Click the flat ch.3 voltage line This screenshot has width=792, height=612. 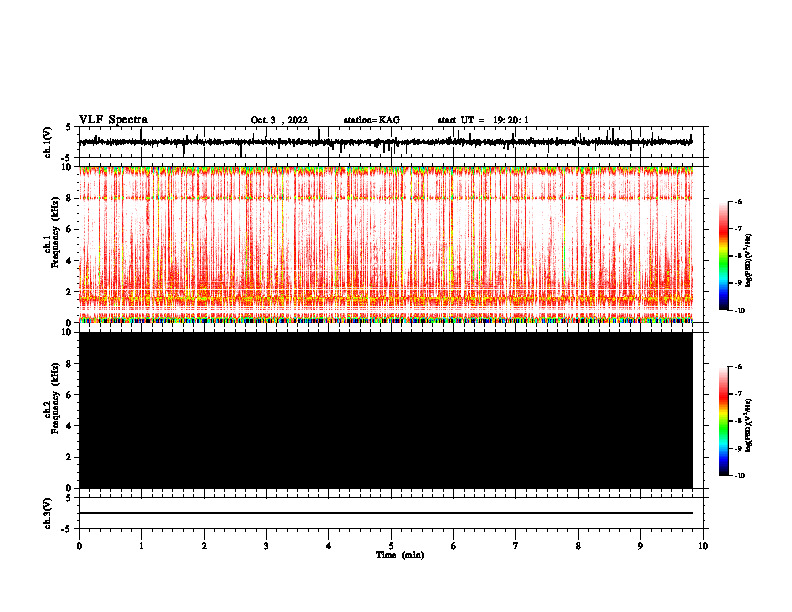pos(386,513)
